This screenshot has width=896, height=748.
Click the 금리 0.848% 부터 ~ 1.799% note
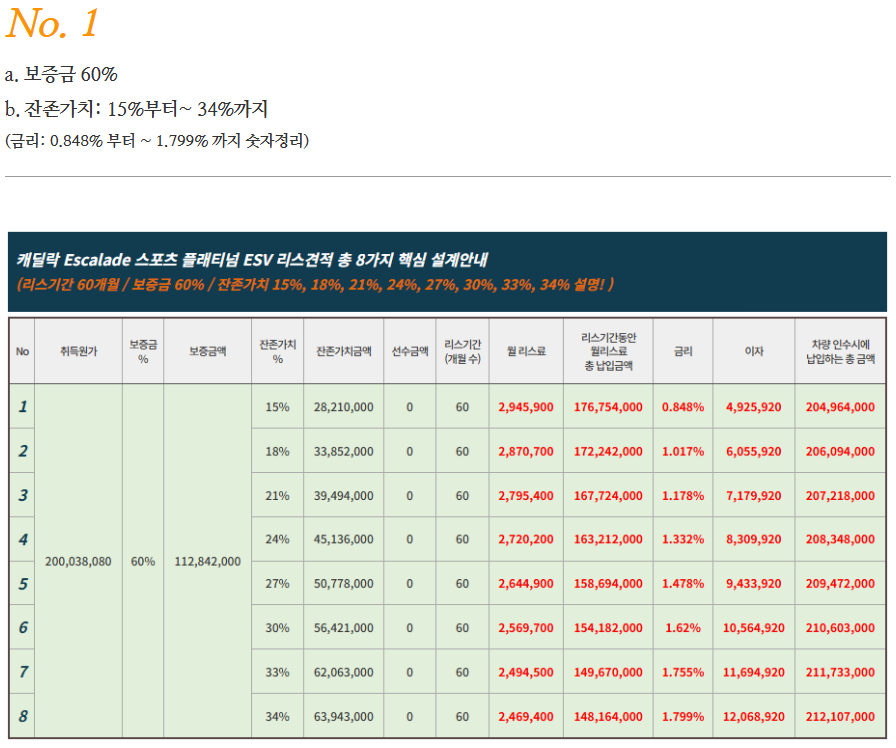[157, 141]
